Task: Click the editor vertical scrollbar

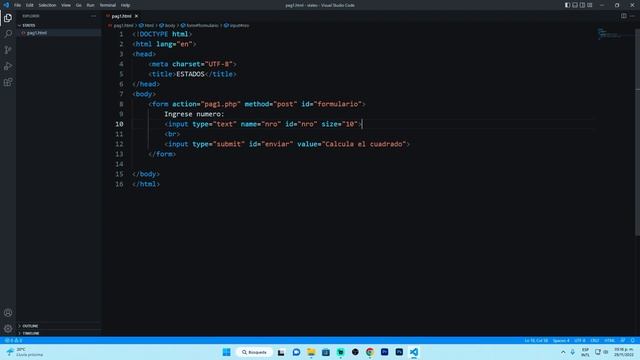Action: tap(637, 131)
